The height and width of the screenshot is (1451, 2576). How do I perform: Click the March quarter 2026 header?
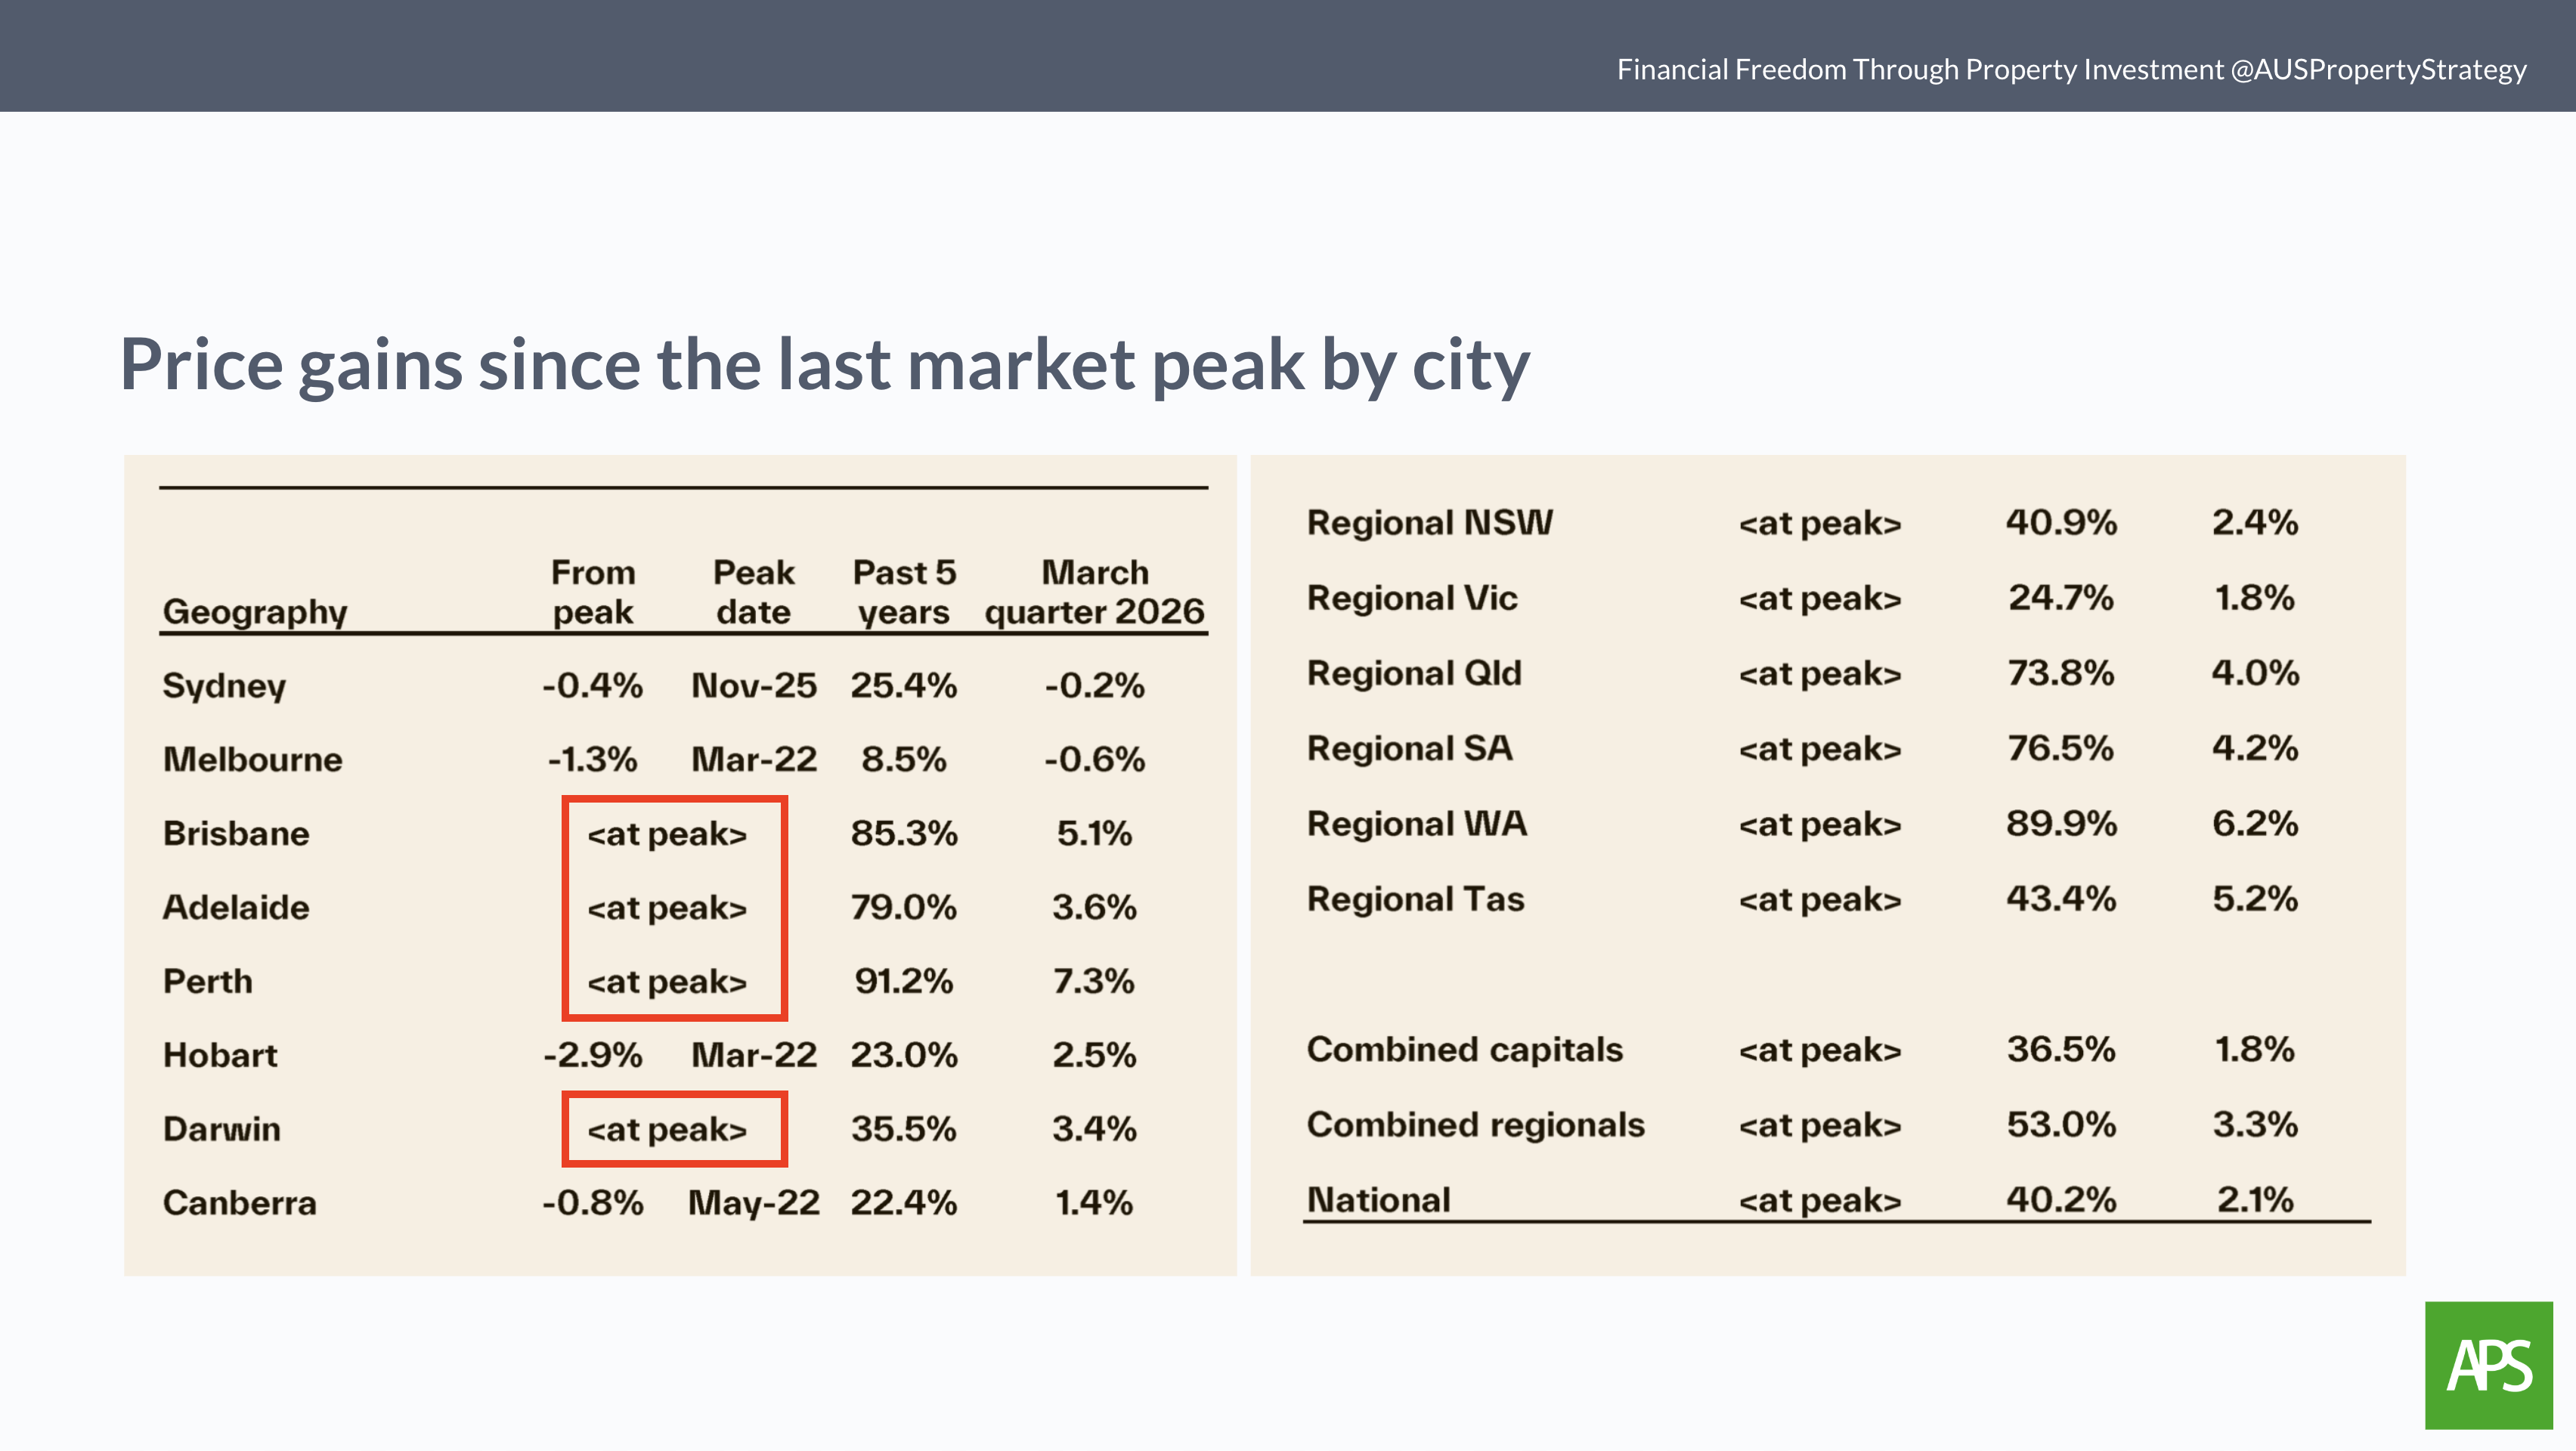(1094, 592)
